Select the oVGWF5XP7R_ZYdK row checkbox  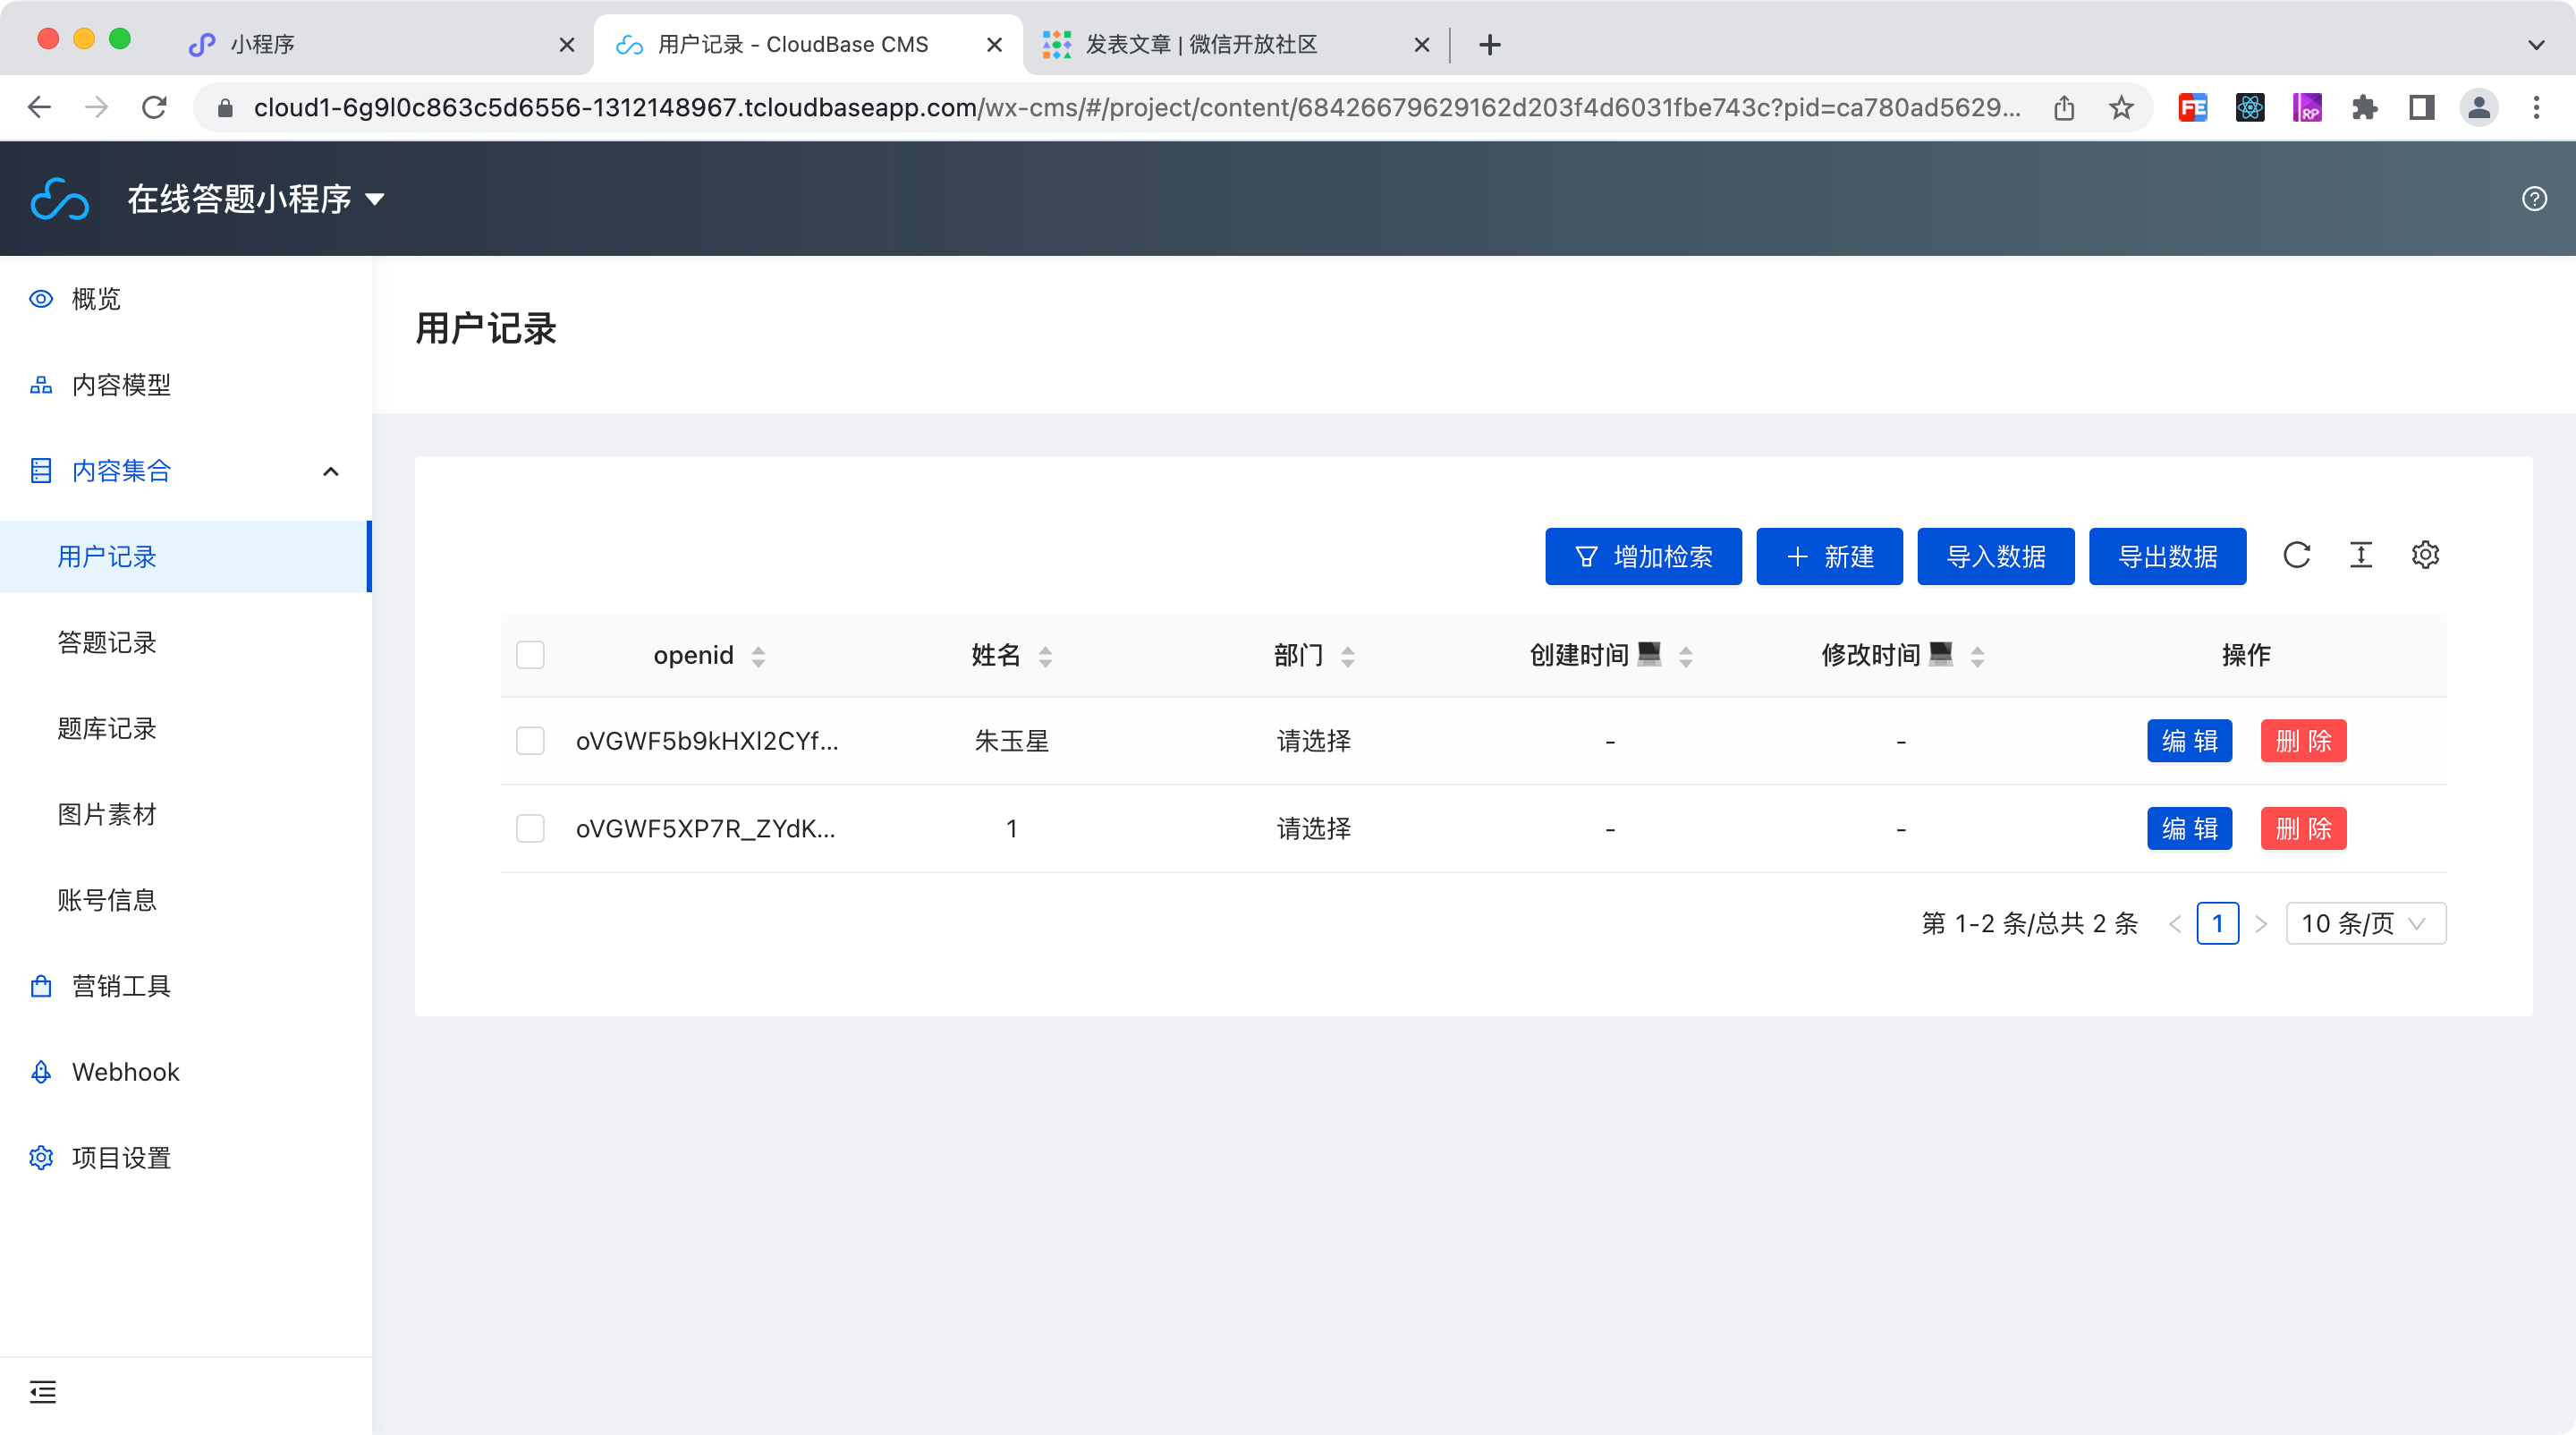530,828
